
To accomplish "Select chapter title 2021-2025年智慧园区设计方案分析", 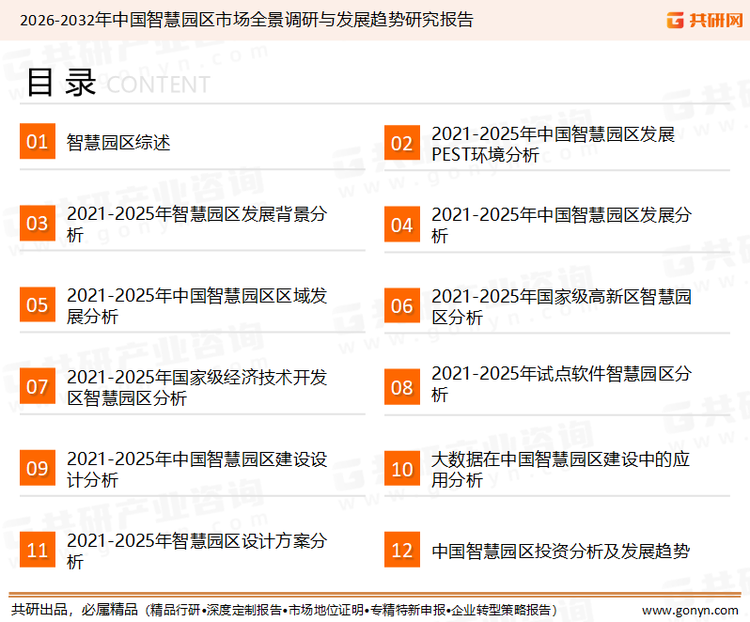I will click(x=197, y=551).
